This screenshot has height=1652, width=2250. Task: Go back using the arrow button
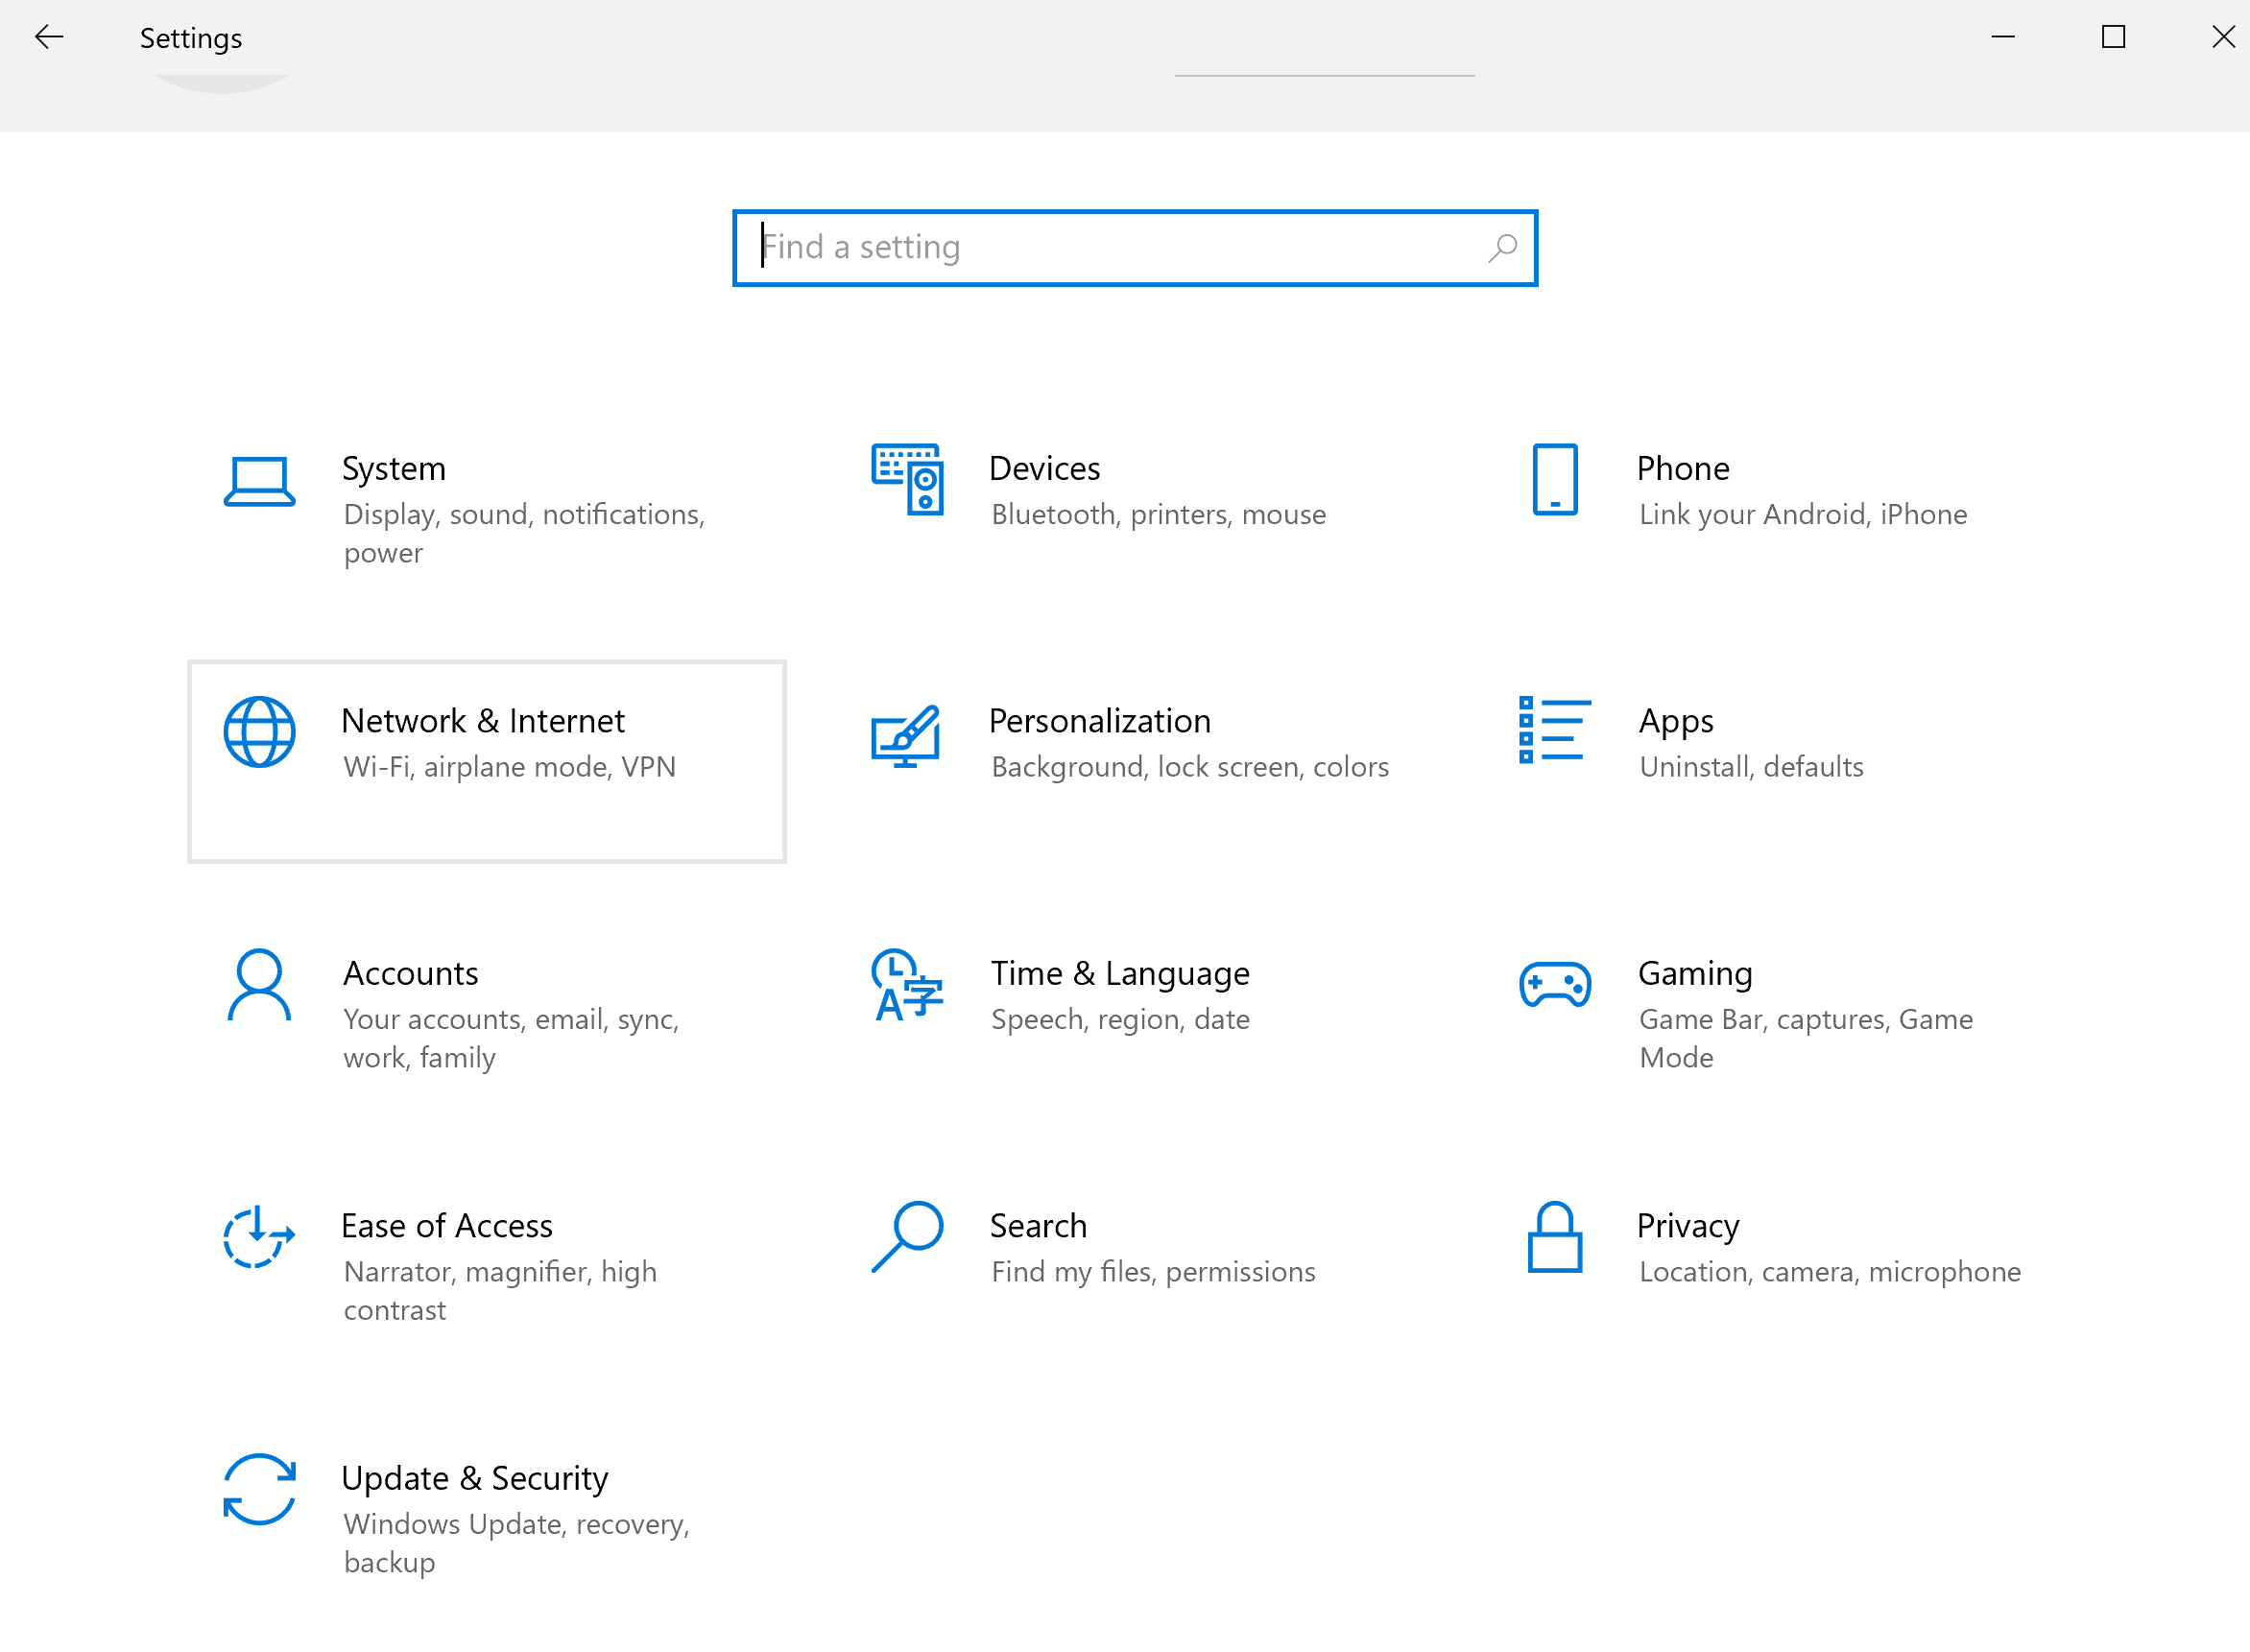click(48, 38)
